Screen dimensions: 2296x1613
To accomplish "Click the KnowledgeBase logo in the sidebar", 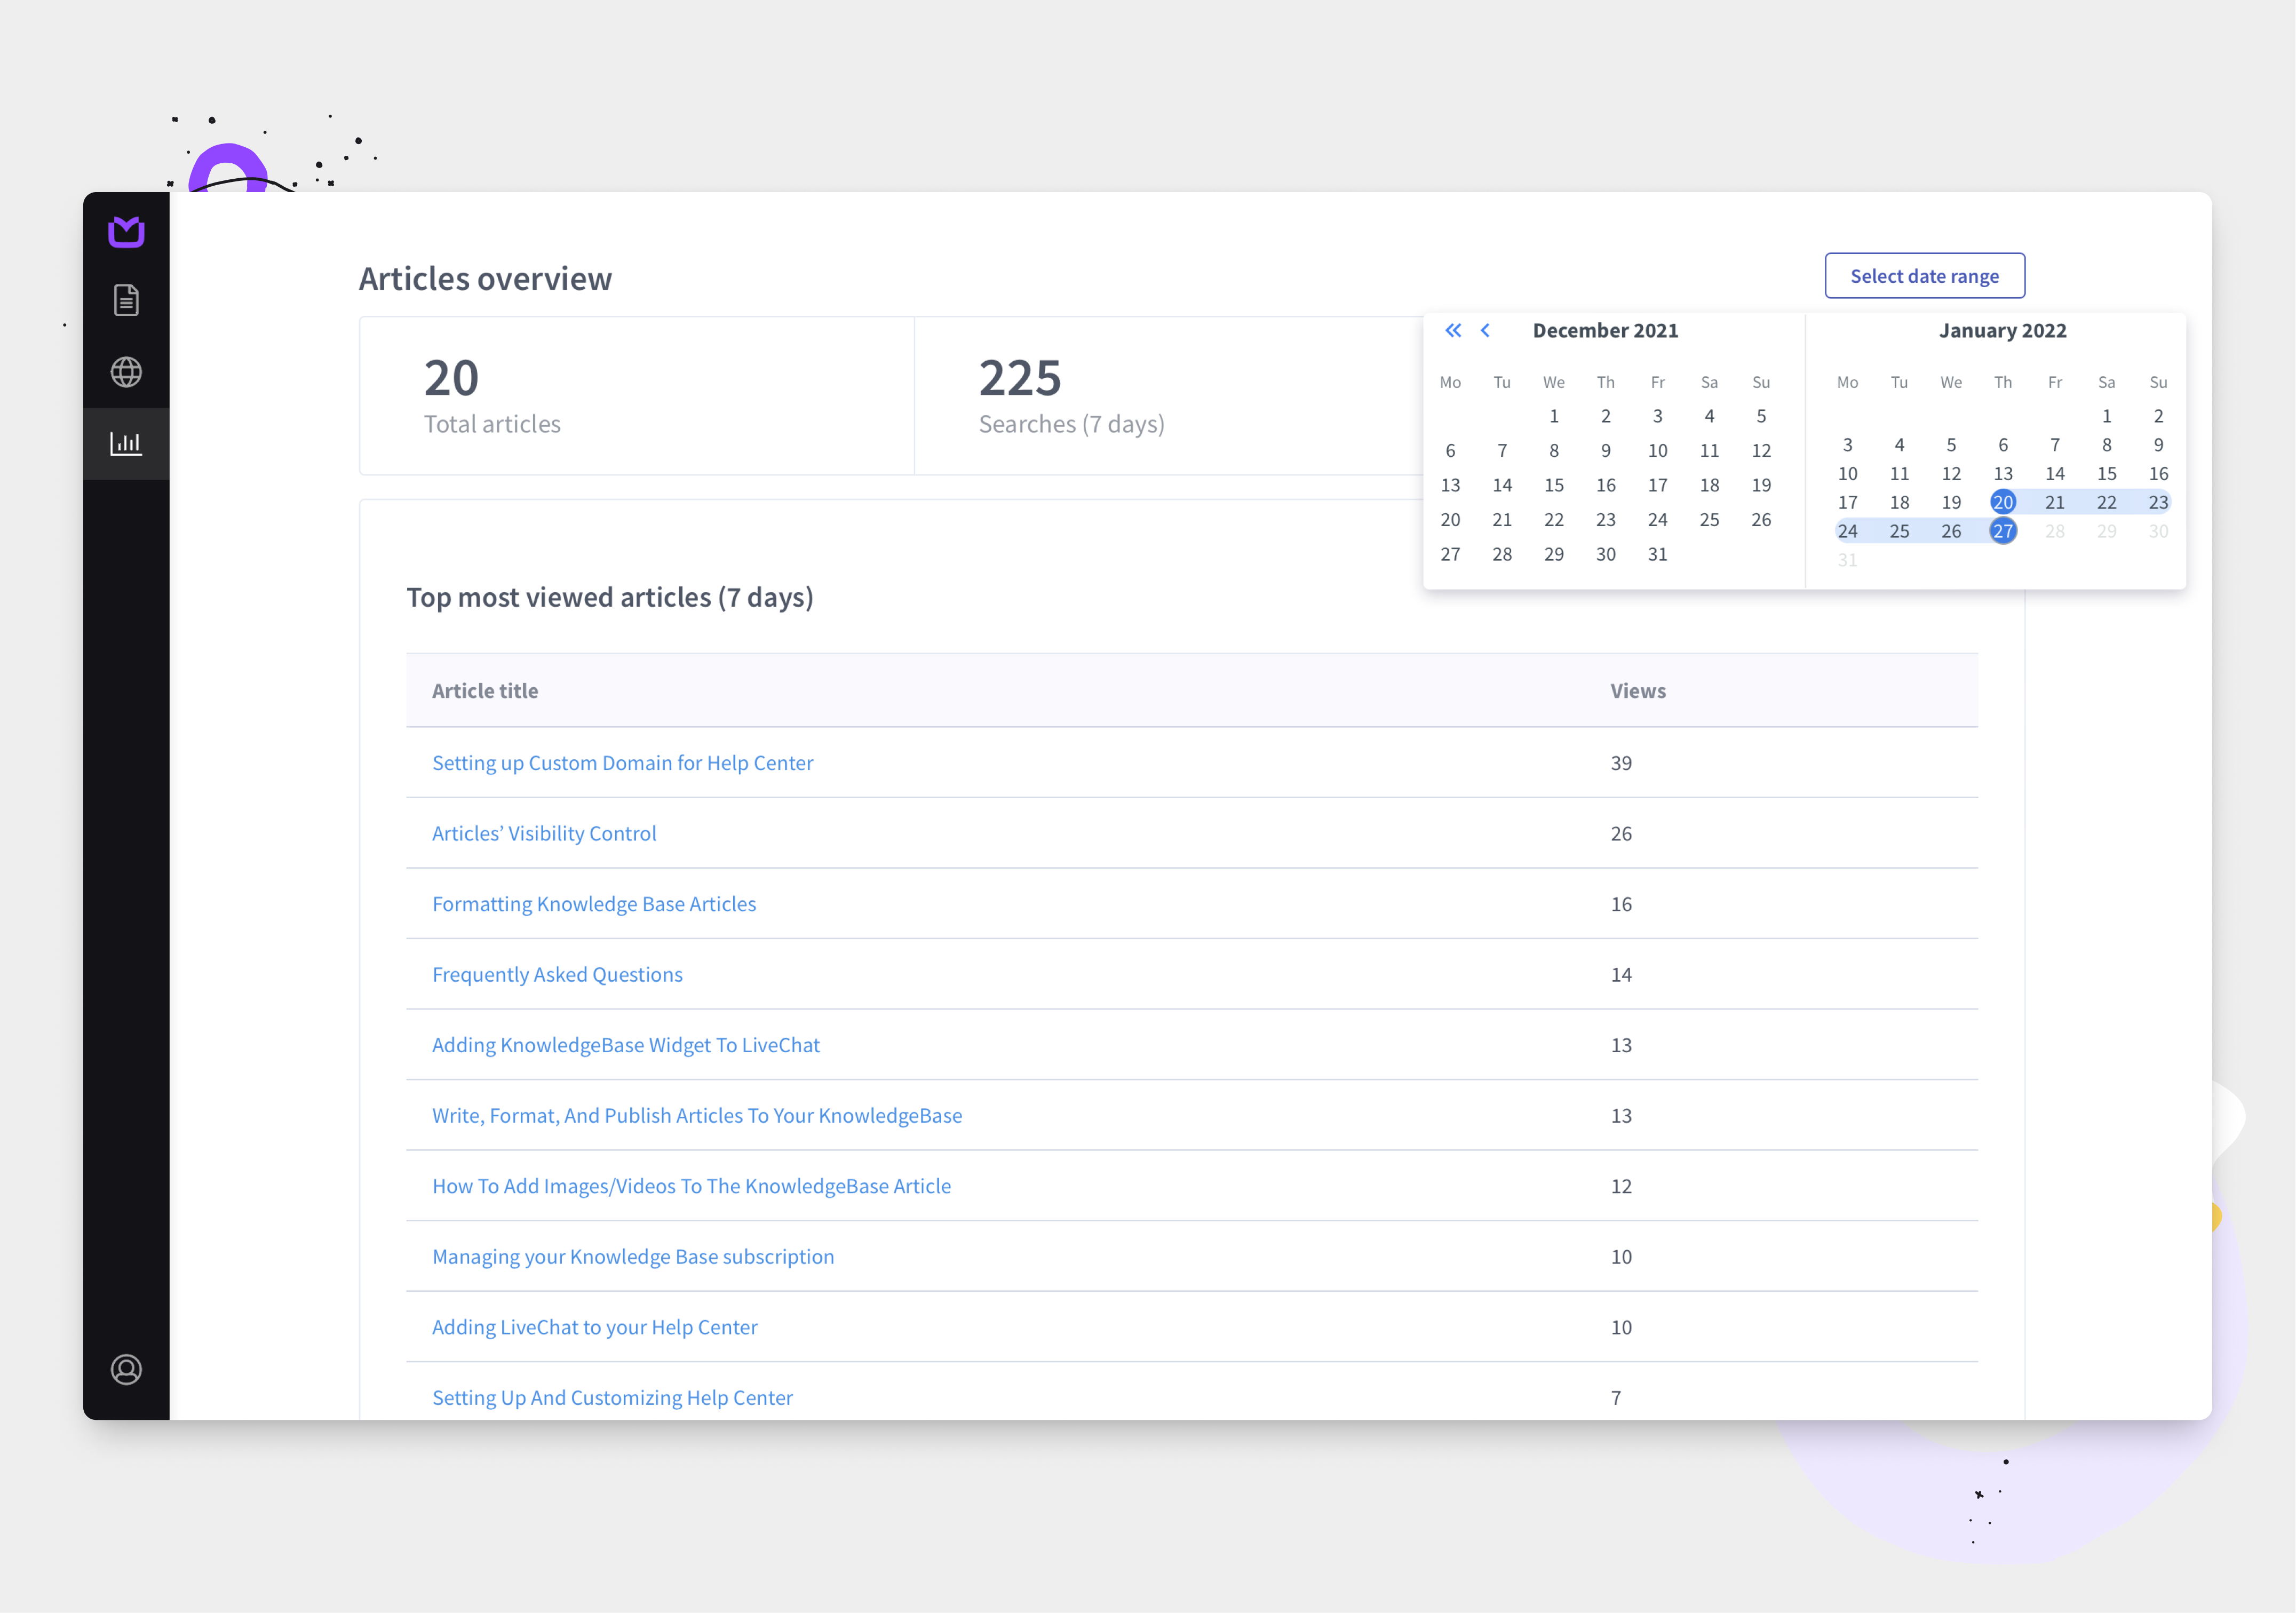I will click(x=126, y=231).
